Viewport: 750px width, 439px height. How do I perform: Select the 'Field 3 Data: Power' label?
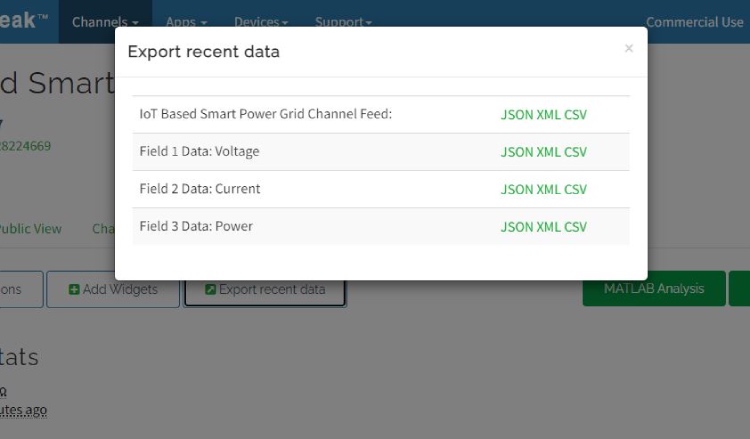(x=196, y=226)
